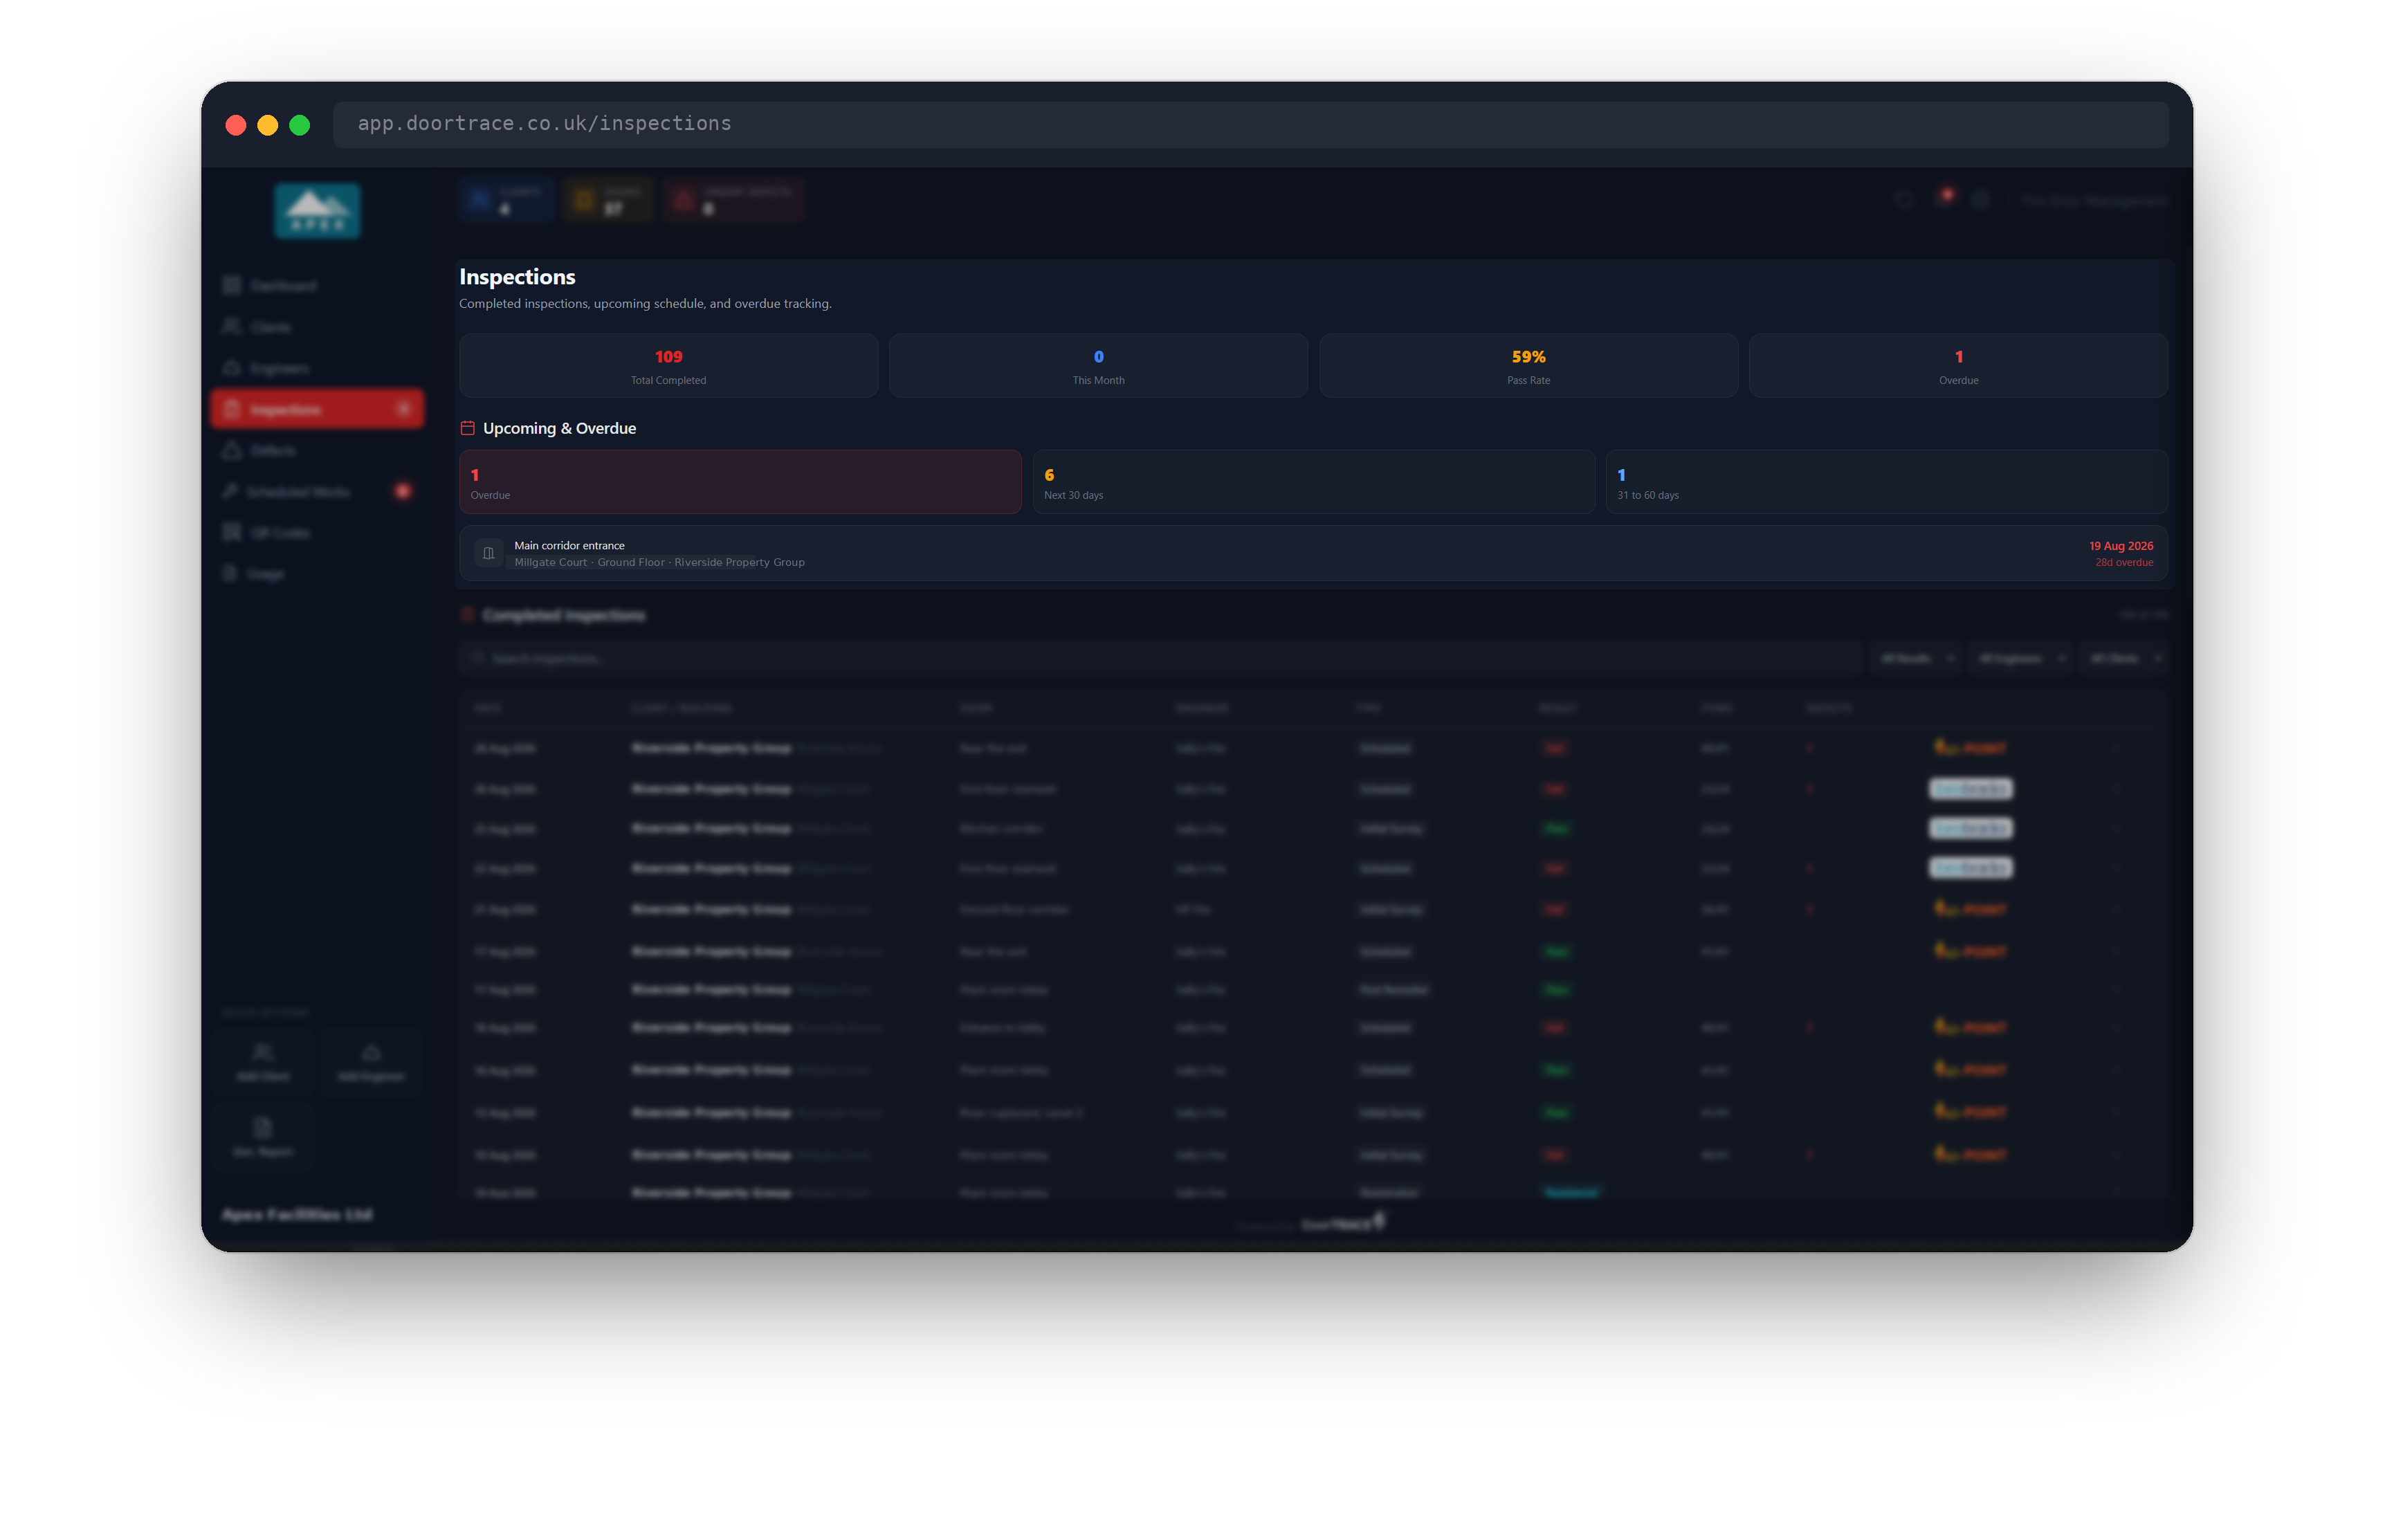Select the Next 30 days tab showing 6

1313,482
